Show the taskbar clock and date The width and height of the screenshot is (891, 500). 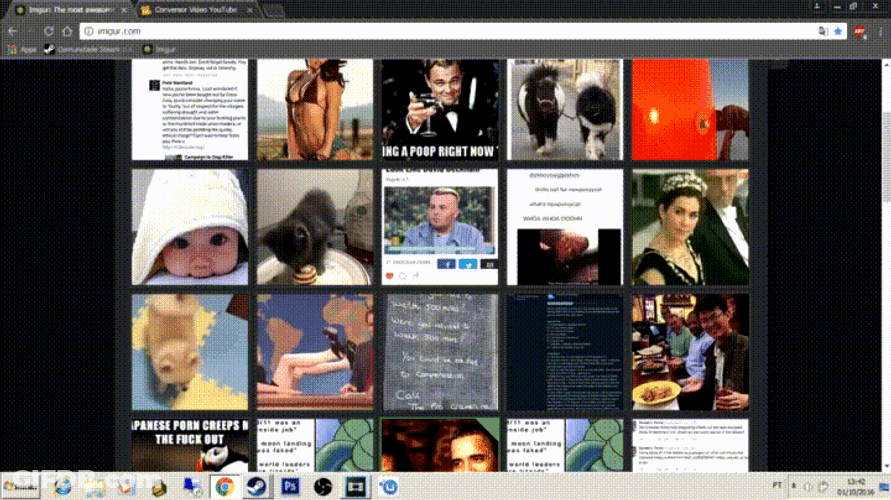click(858, 486)
